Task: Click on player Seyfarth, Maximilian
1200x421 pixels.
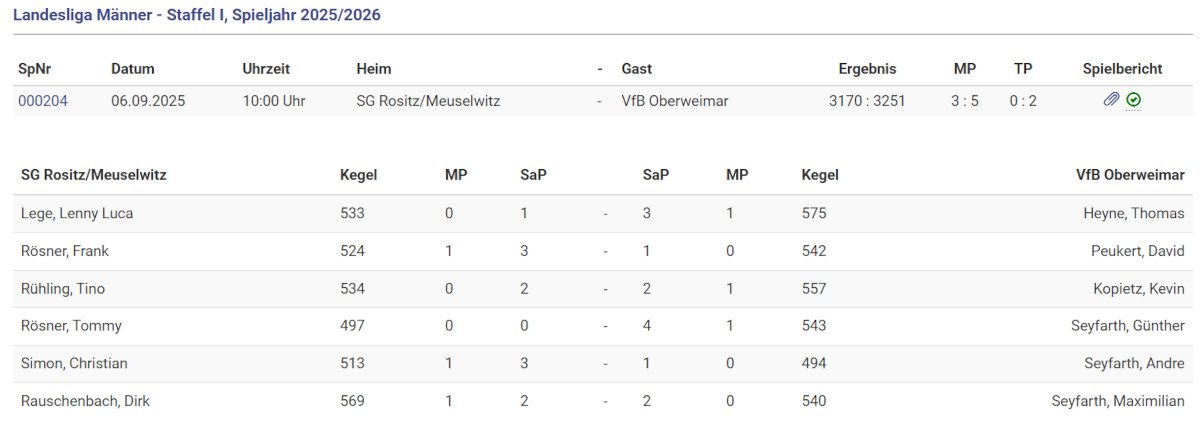Action: tap(1118, 401)
